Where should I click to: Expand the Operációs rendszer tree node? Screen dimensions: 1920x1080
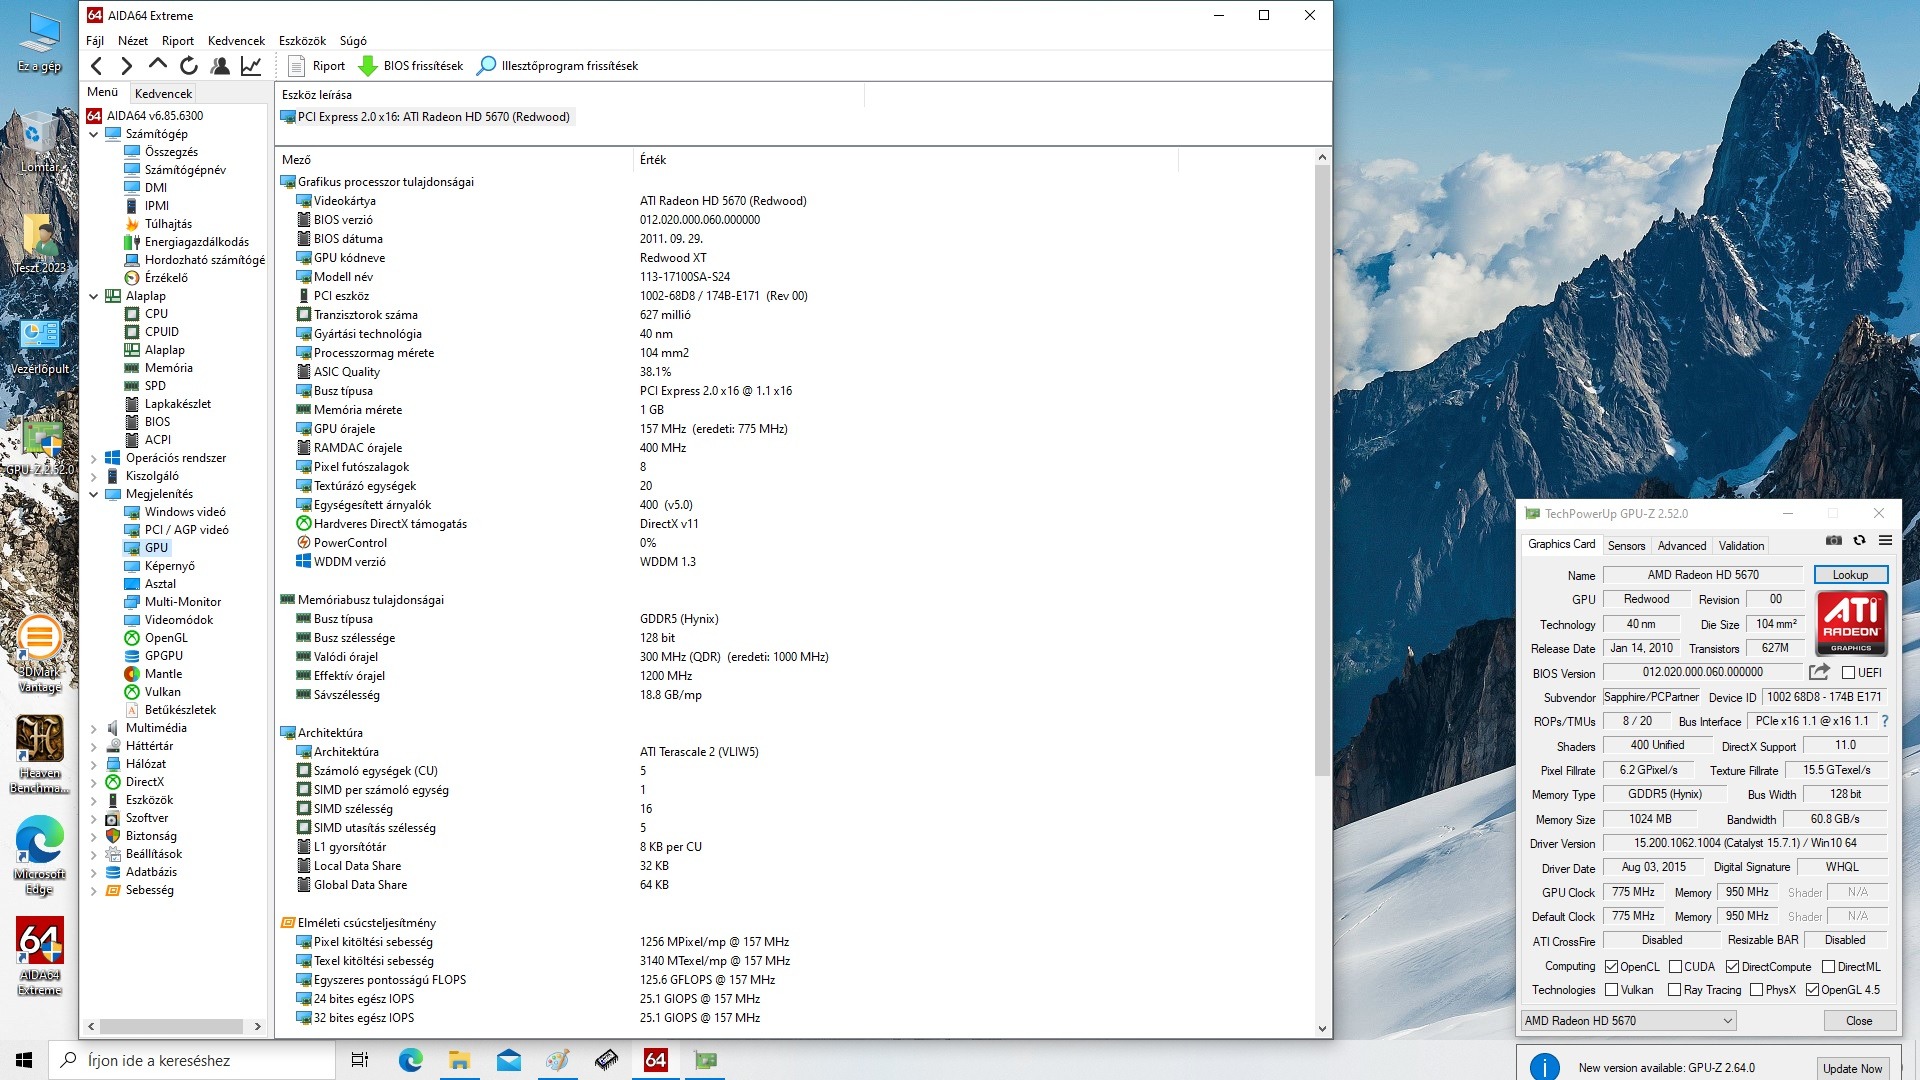94,458
